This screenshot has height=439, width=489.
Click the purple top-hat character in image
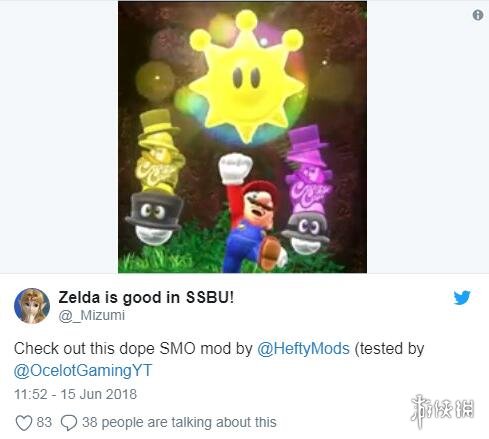click(308, 170)
